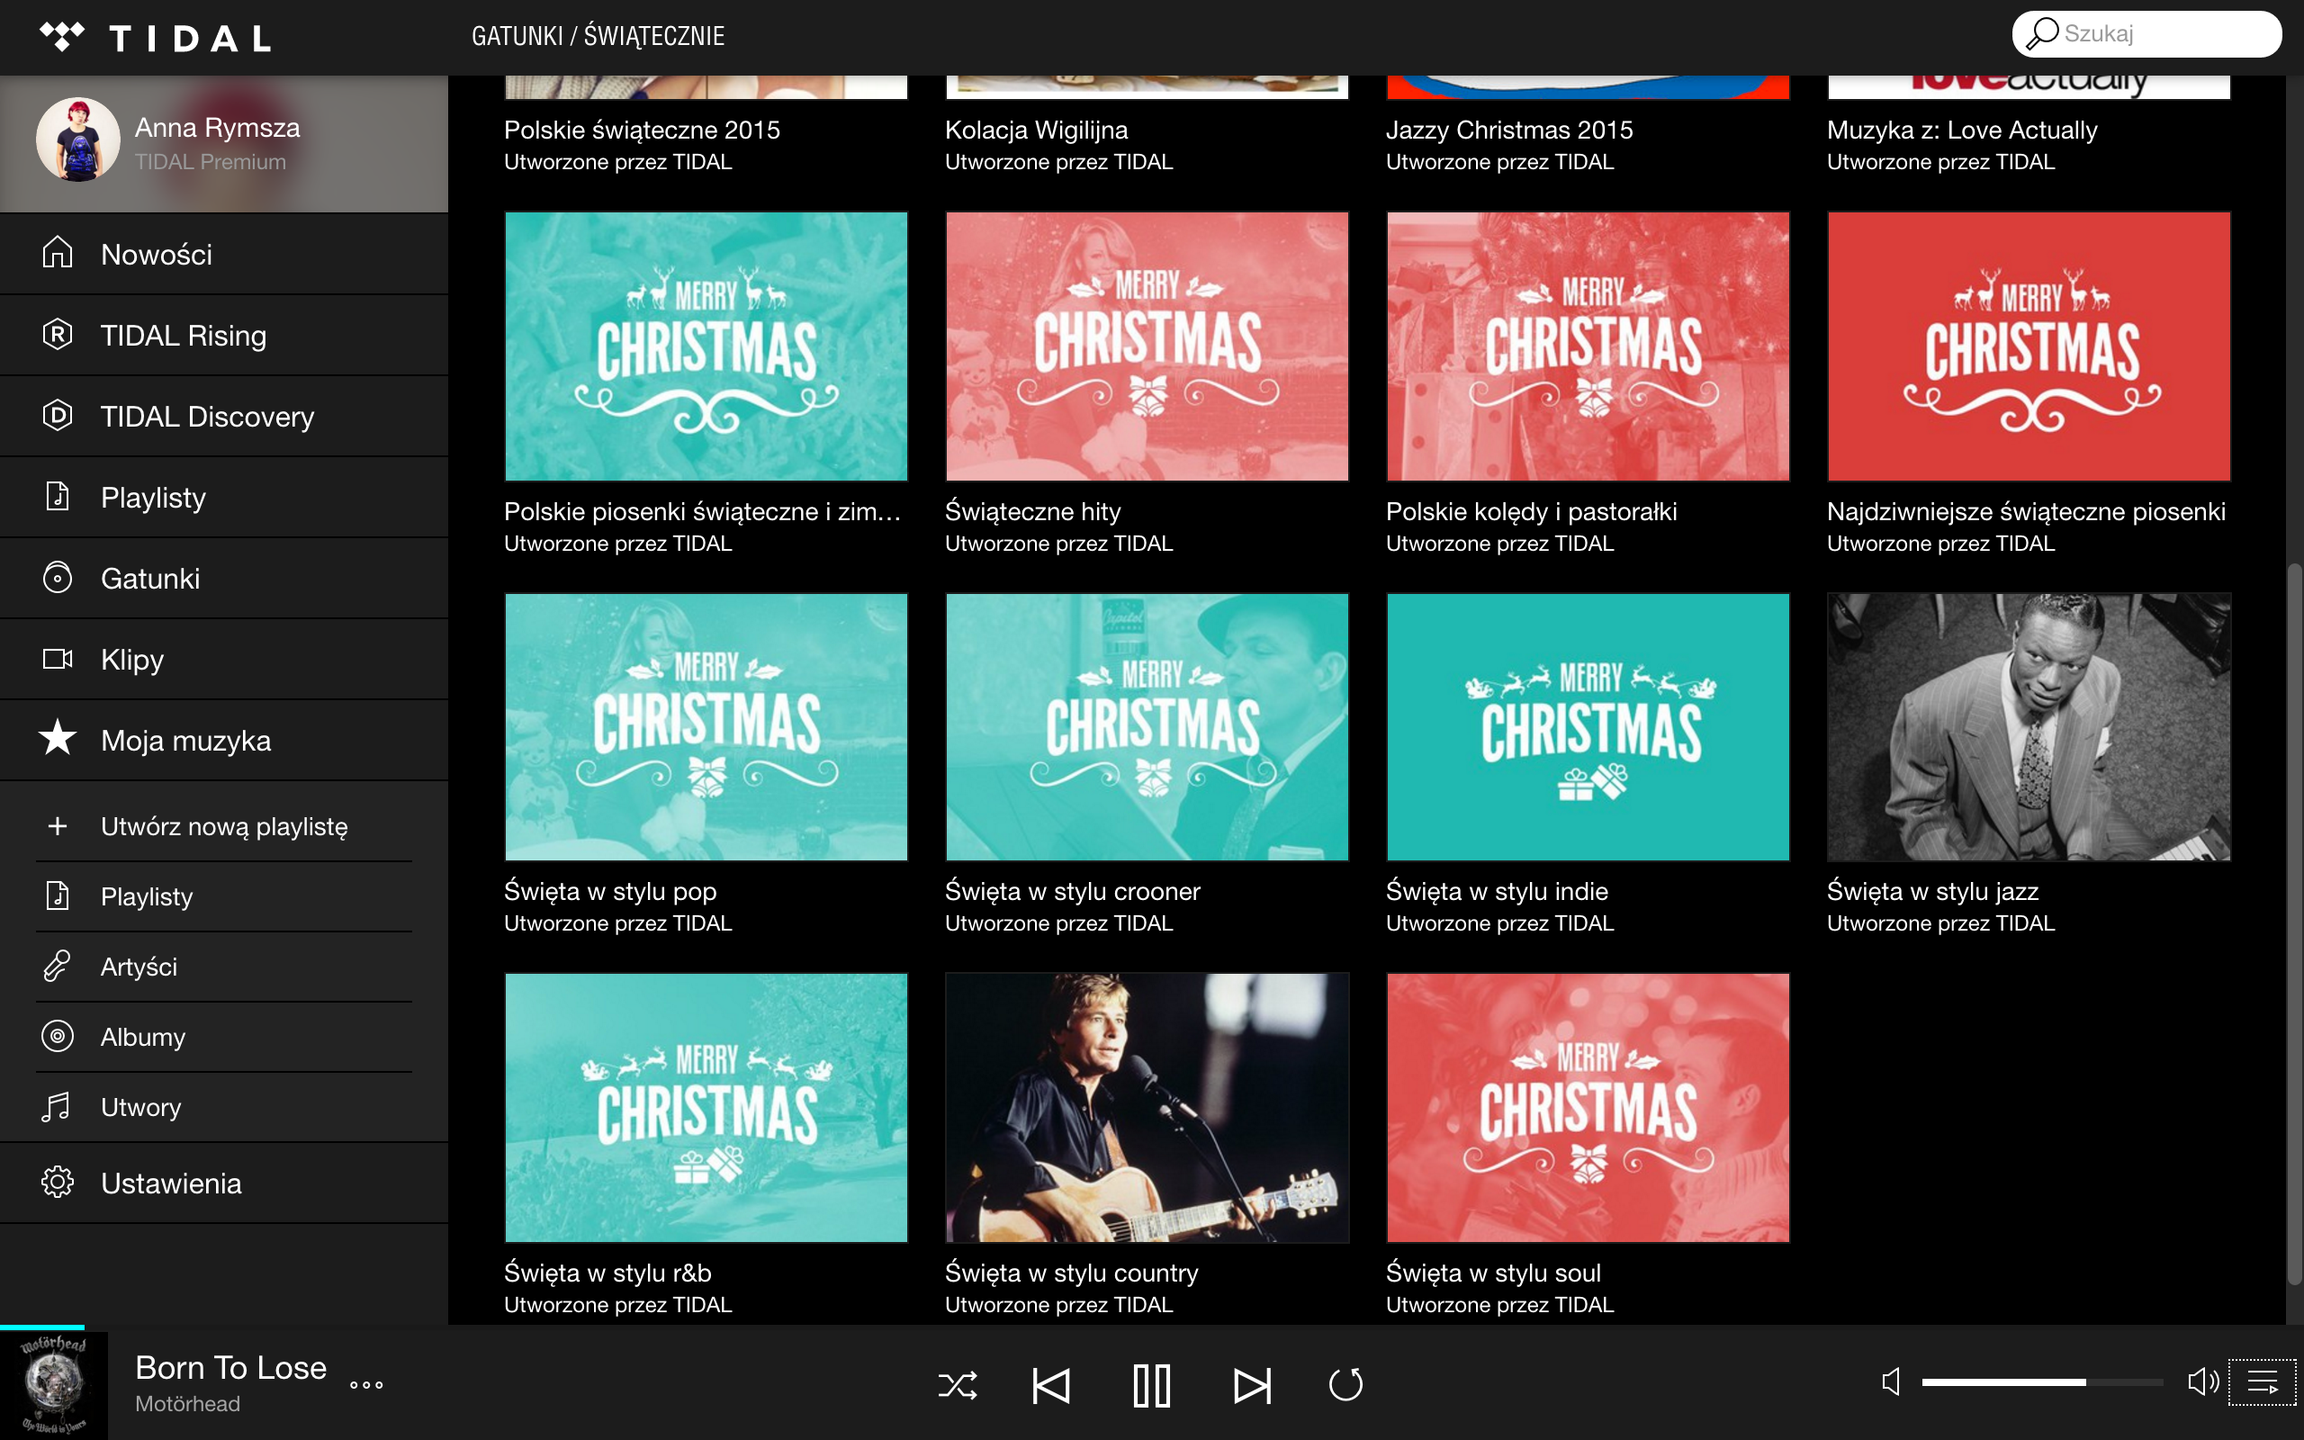2304x1440 pixels.
Task: Open Playlisty in main navigation
Action: pyautogui.click(x=224, y=497)
